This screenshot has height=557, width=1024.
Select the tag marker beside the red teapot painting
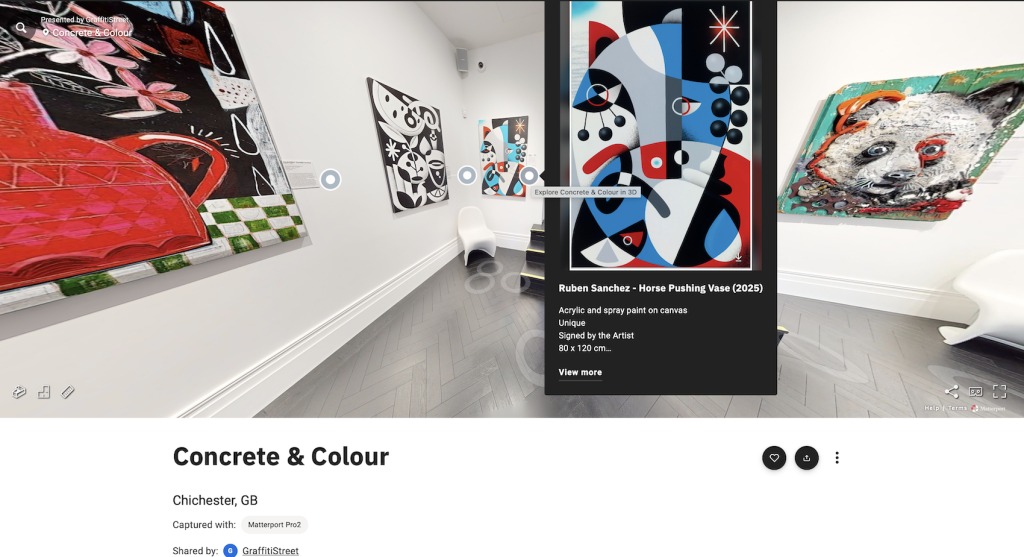[x=330, y=179]
